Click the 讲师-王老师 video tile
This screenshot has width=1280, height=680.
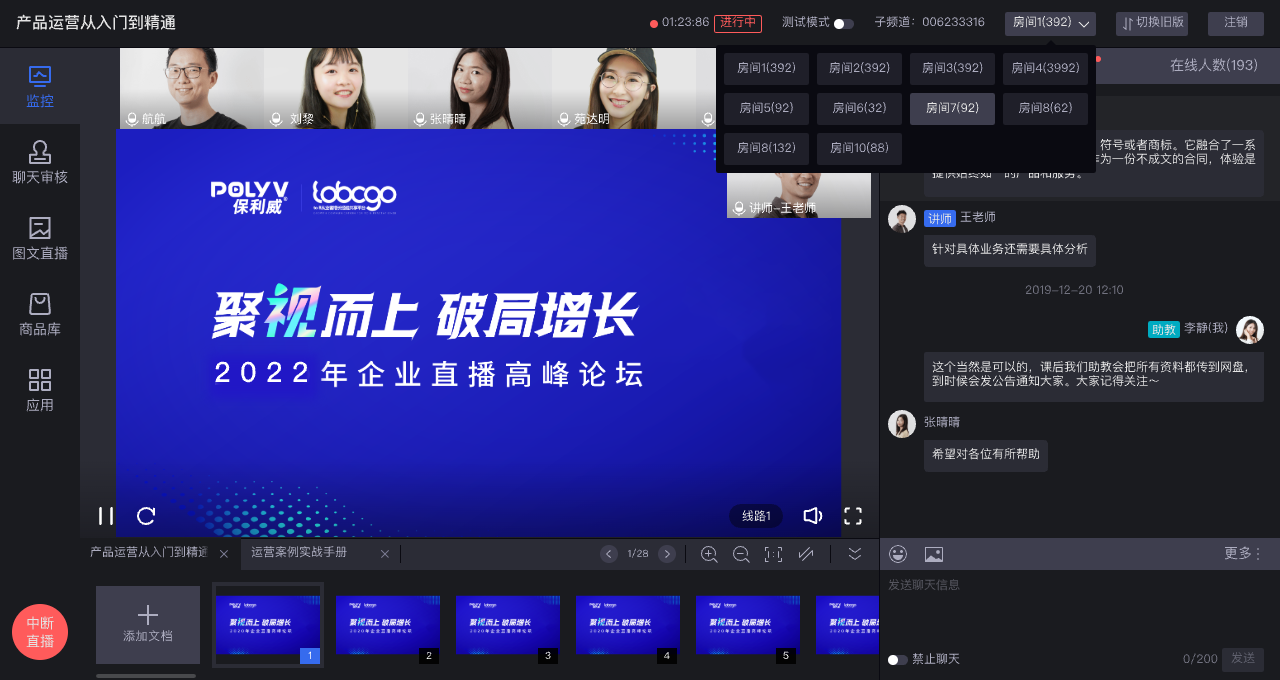pos(799,195)
